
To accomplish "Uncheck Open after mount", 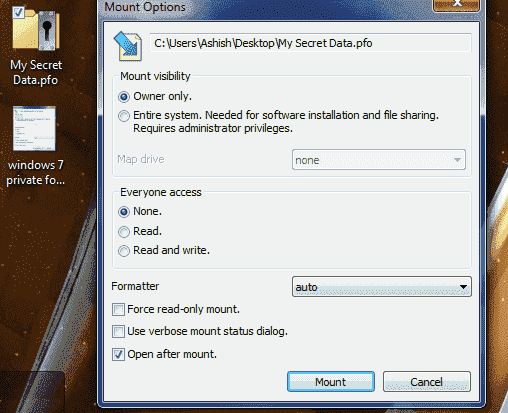I will click(118, 354).
